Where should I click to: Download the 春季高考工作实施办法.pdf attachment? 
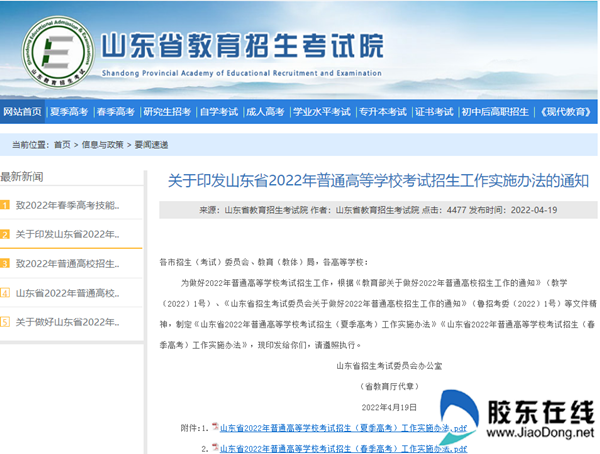343,449
